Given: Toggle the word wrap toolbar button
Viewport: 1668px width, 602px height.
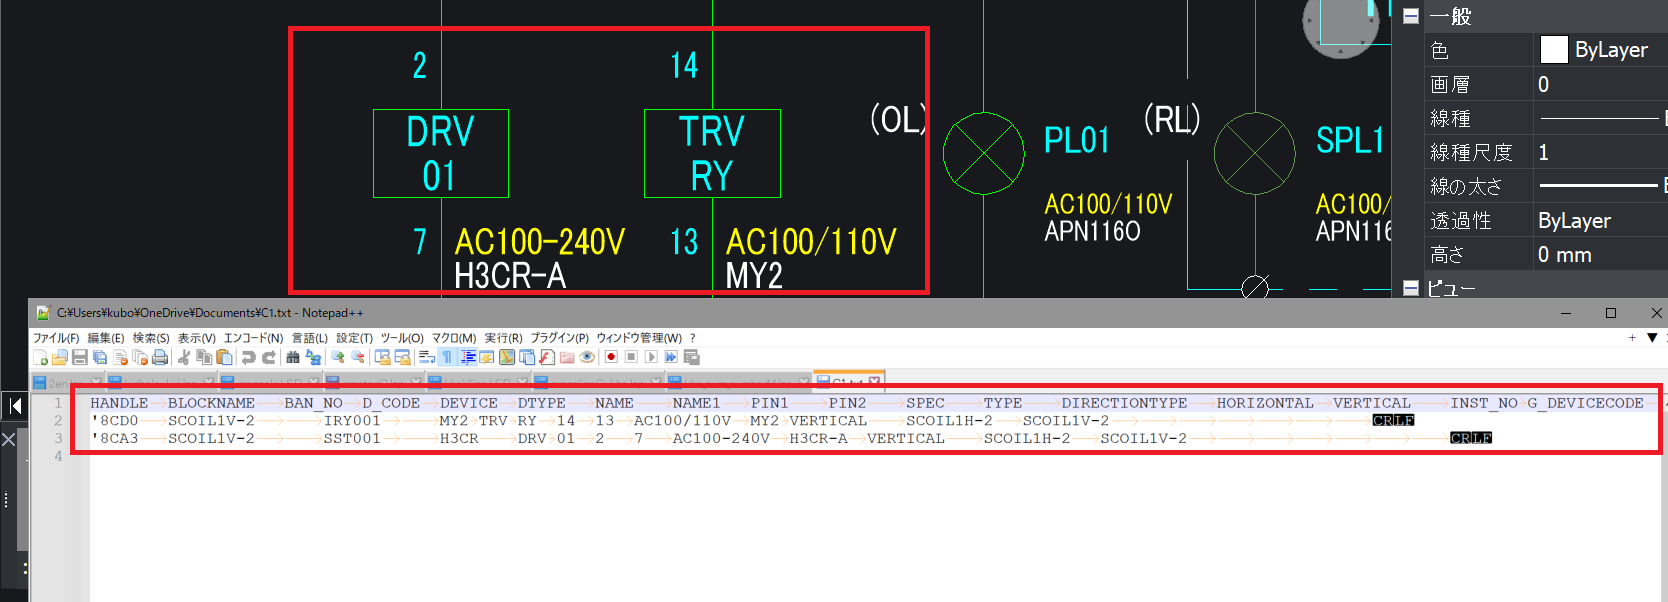Looking at the screenshot, I should 427,357.
